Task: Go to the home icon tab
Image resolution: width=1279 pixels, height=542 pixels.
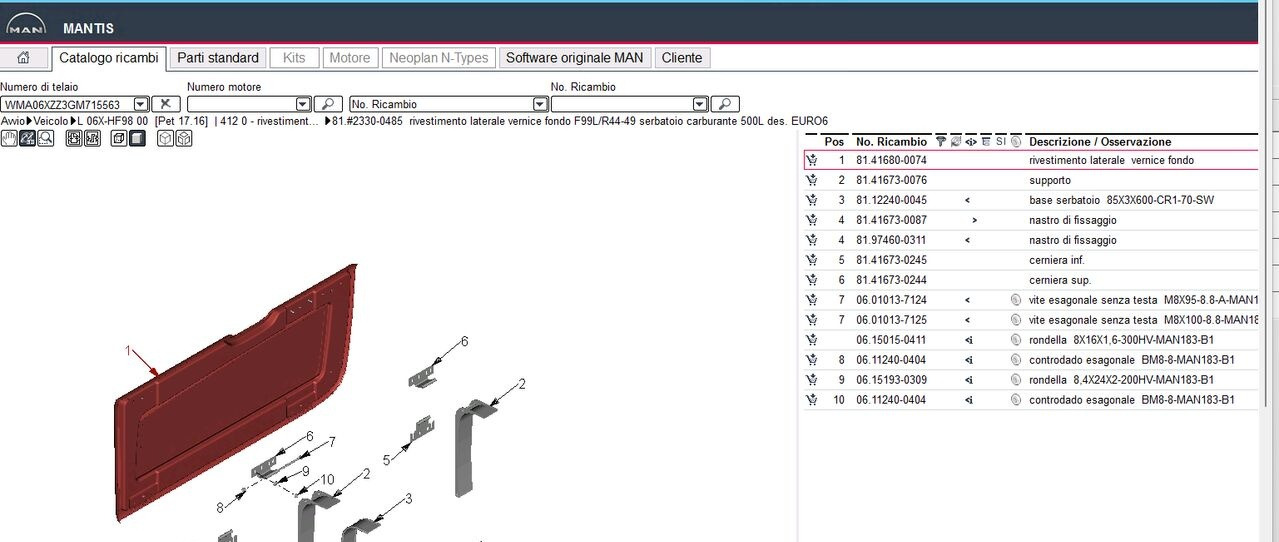Action: [x=23, y=58]
